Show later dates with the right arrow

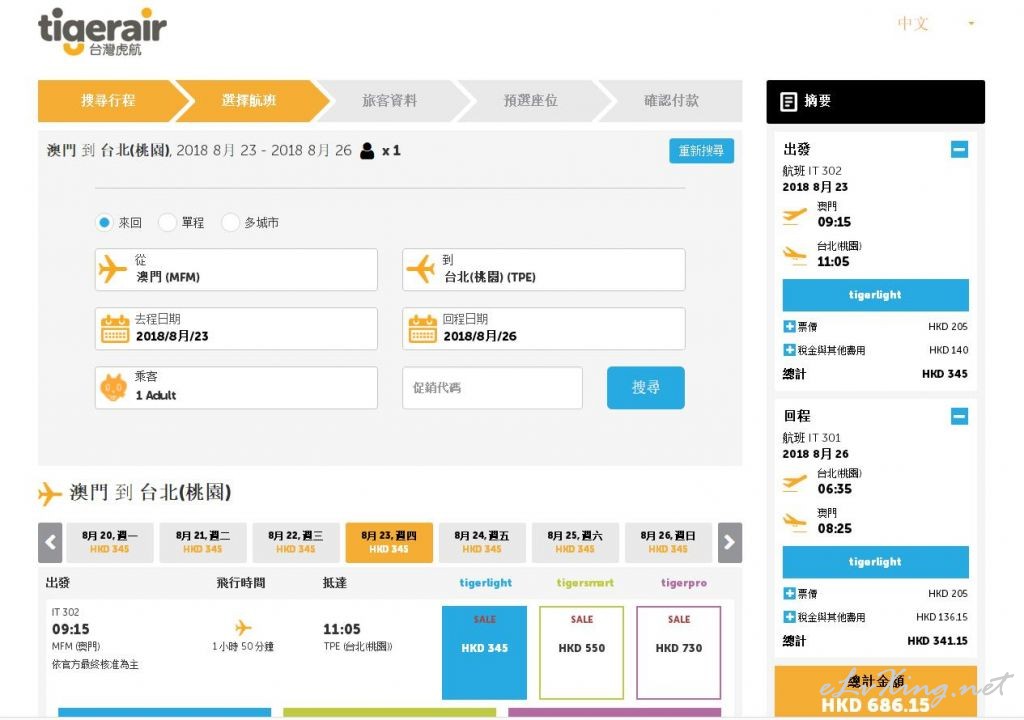click(730, 542)
